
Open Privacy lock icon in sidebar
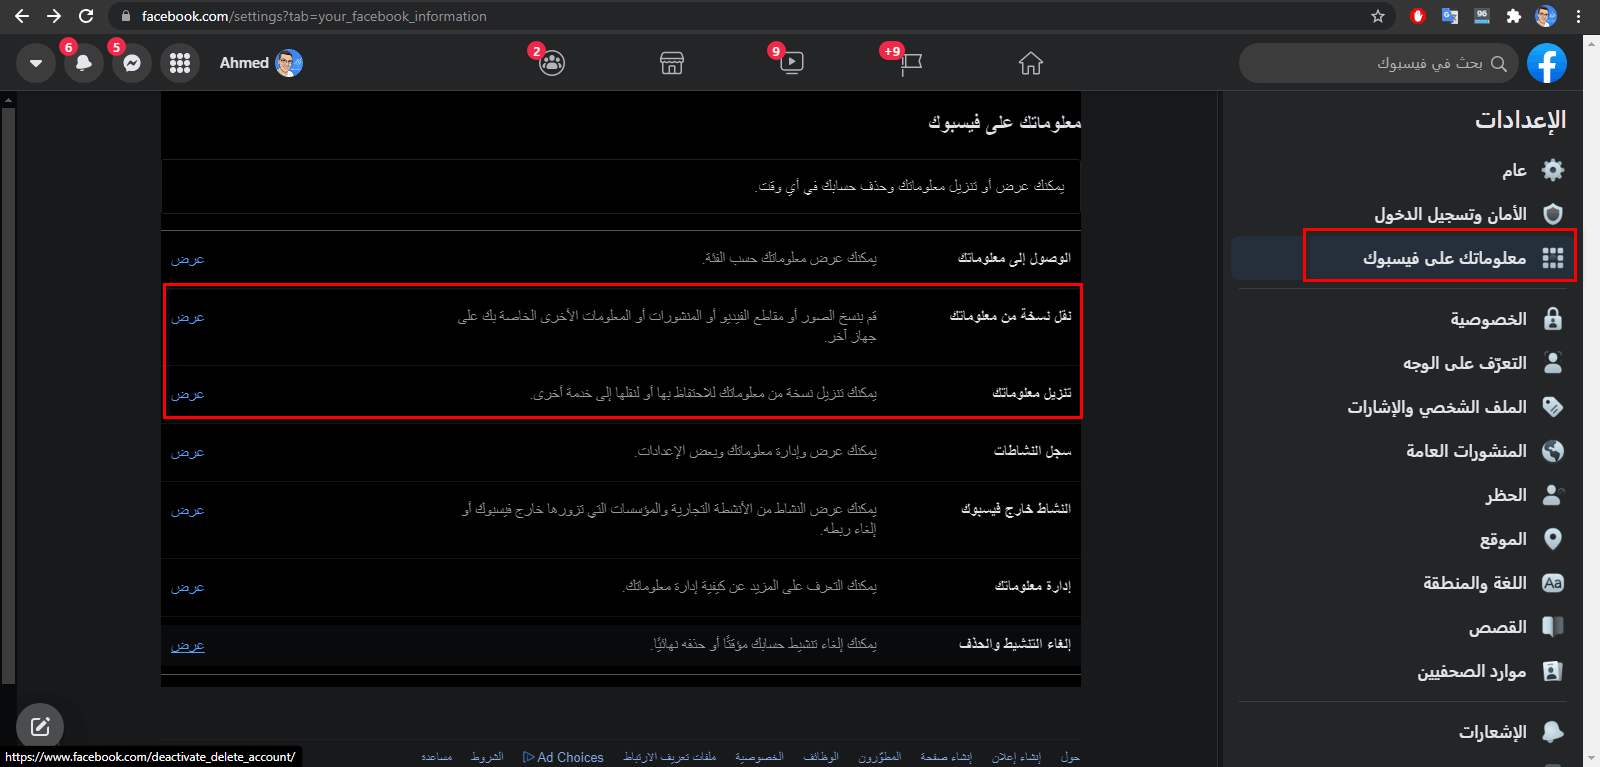pos(1553,319)
